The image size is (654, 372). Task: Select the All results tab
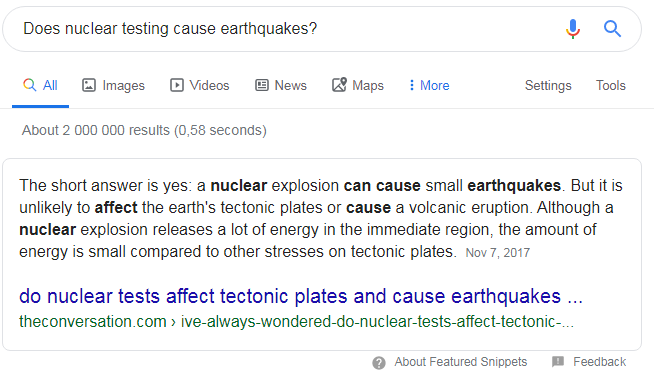point(40,85)
